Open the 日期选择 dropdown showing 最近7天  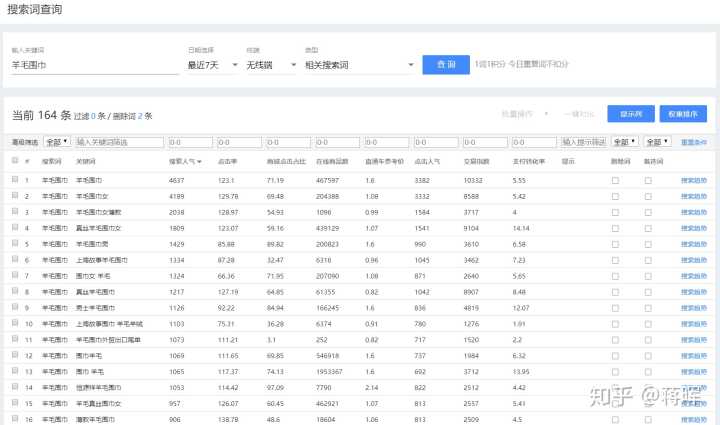(211, 65)
